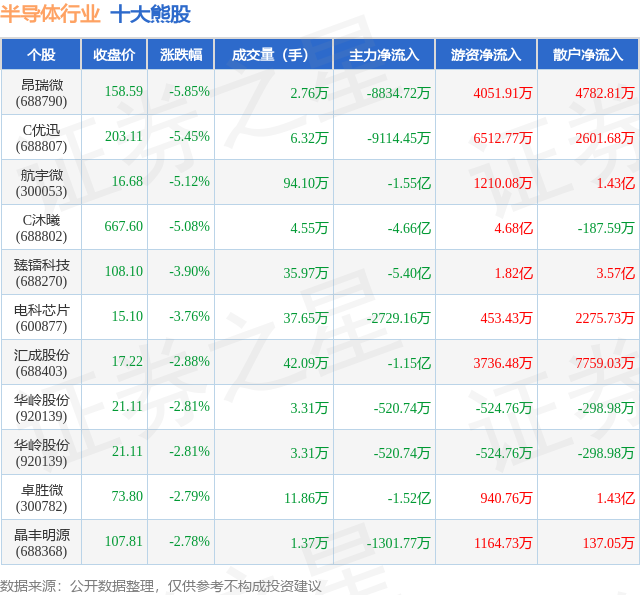Click volume cell 4.55万
This screenshot has width=640, height=595.
click(309, 228)
